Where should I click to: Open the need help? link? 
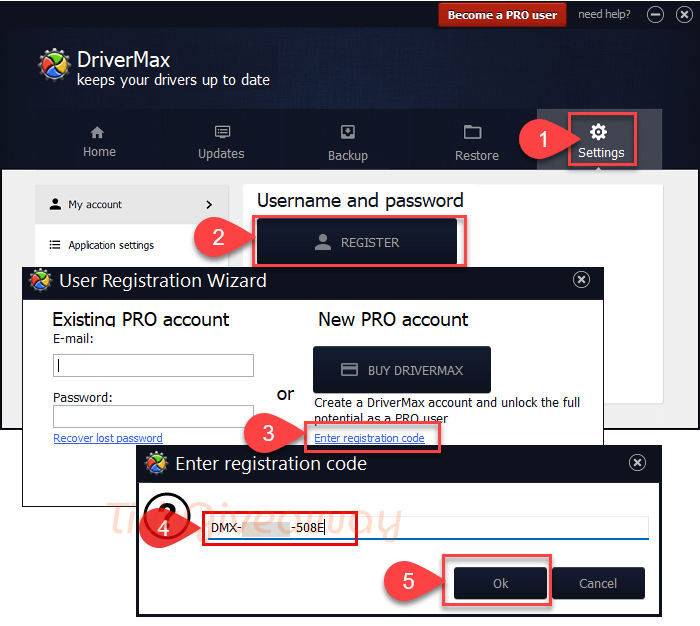604,14
